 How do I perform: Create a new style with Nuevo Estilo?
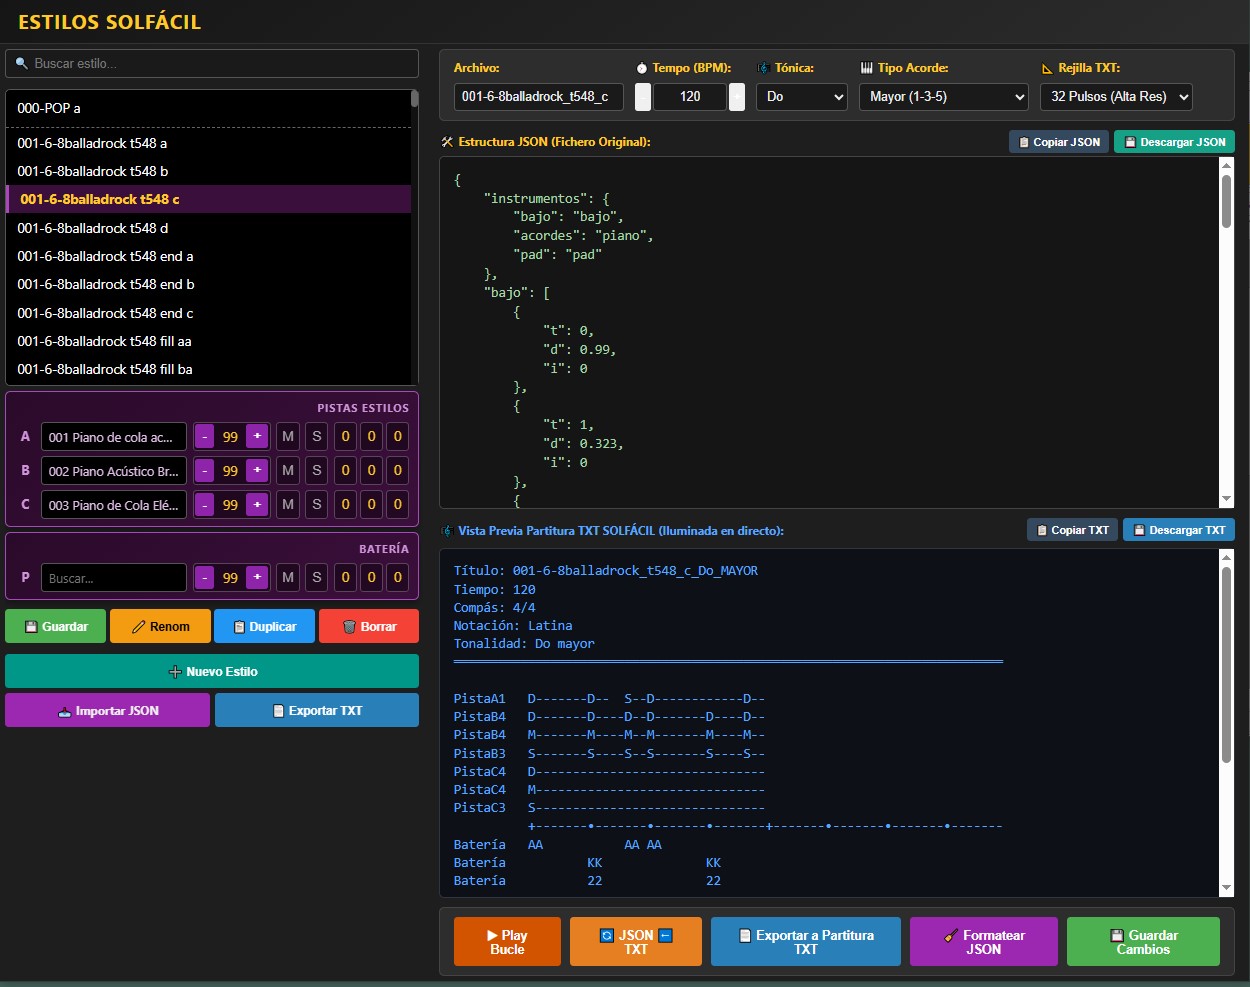212,671
